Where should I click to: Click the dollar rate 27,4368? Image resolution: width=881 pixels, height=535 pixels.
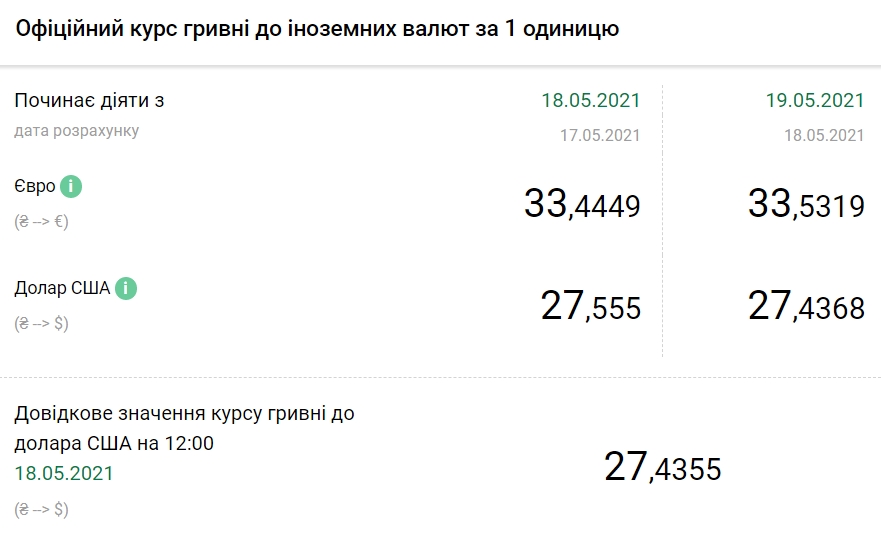pyautogui.click(x=806, y=307)
